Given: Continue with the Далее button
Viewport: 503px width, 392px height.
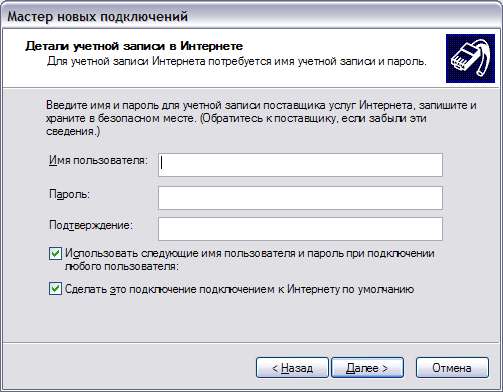Looking at the screenshot, I should [x=367, y=368].
